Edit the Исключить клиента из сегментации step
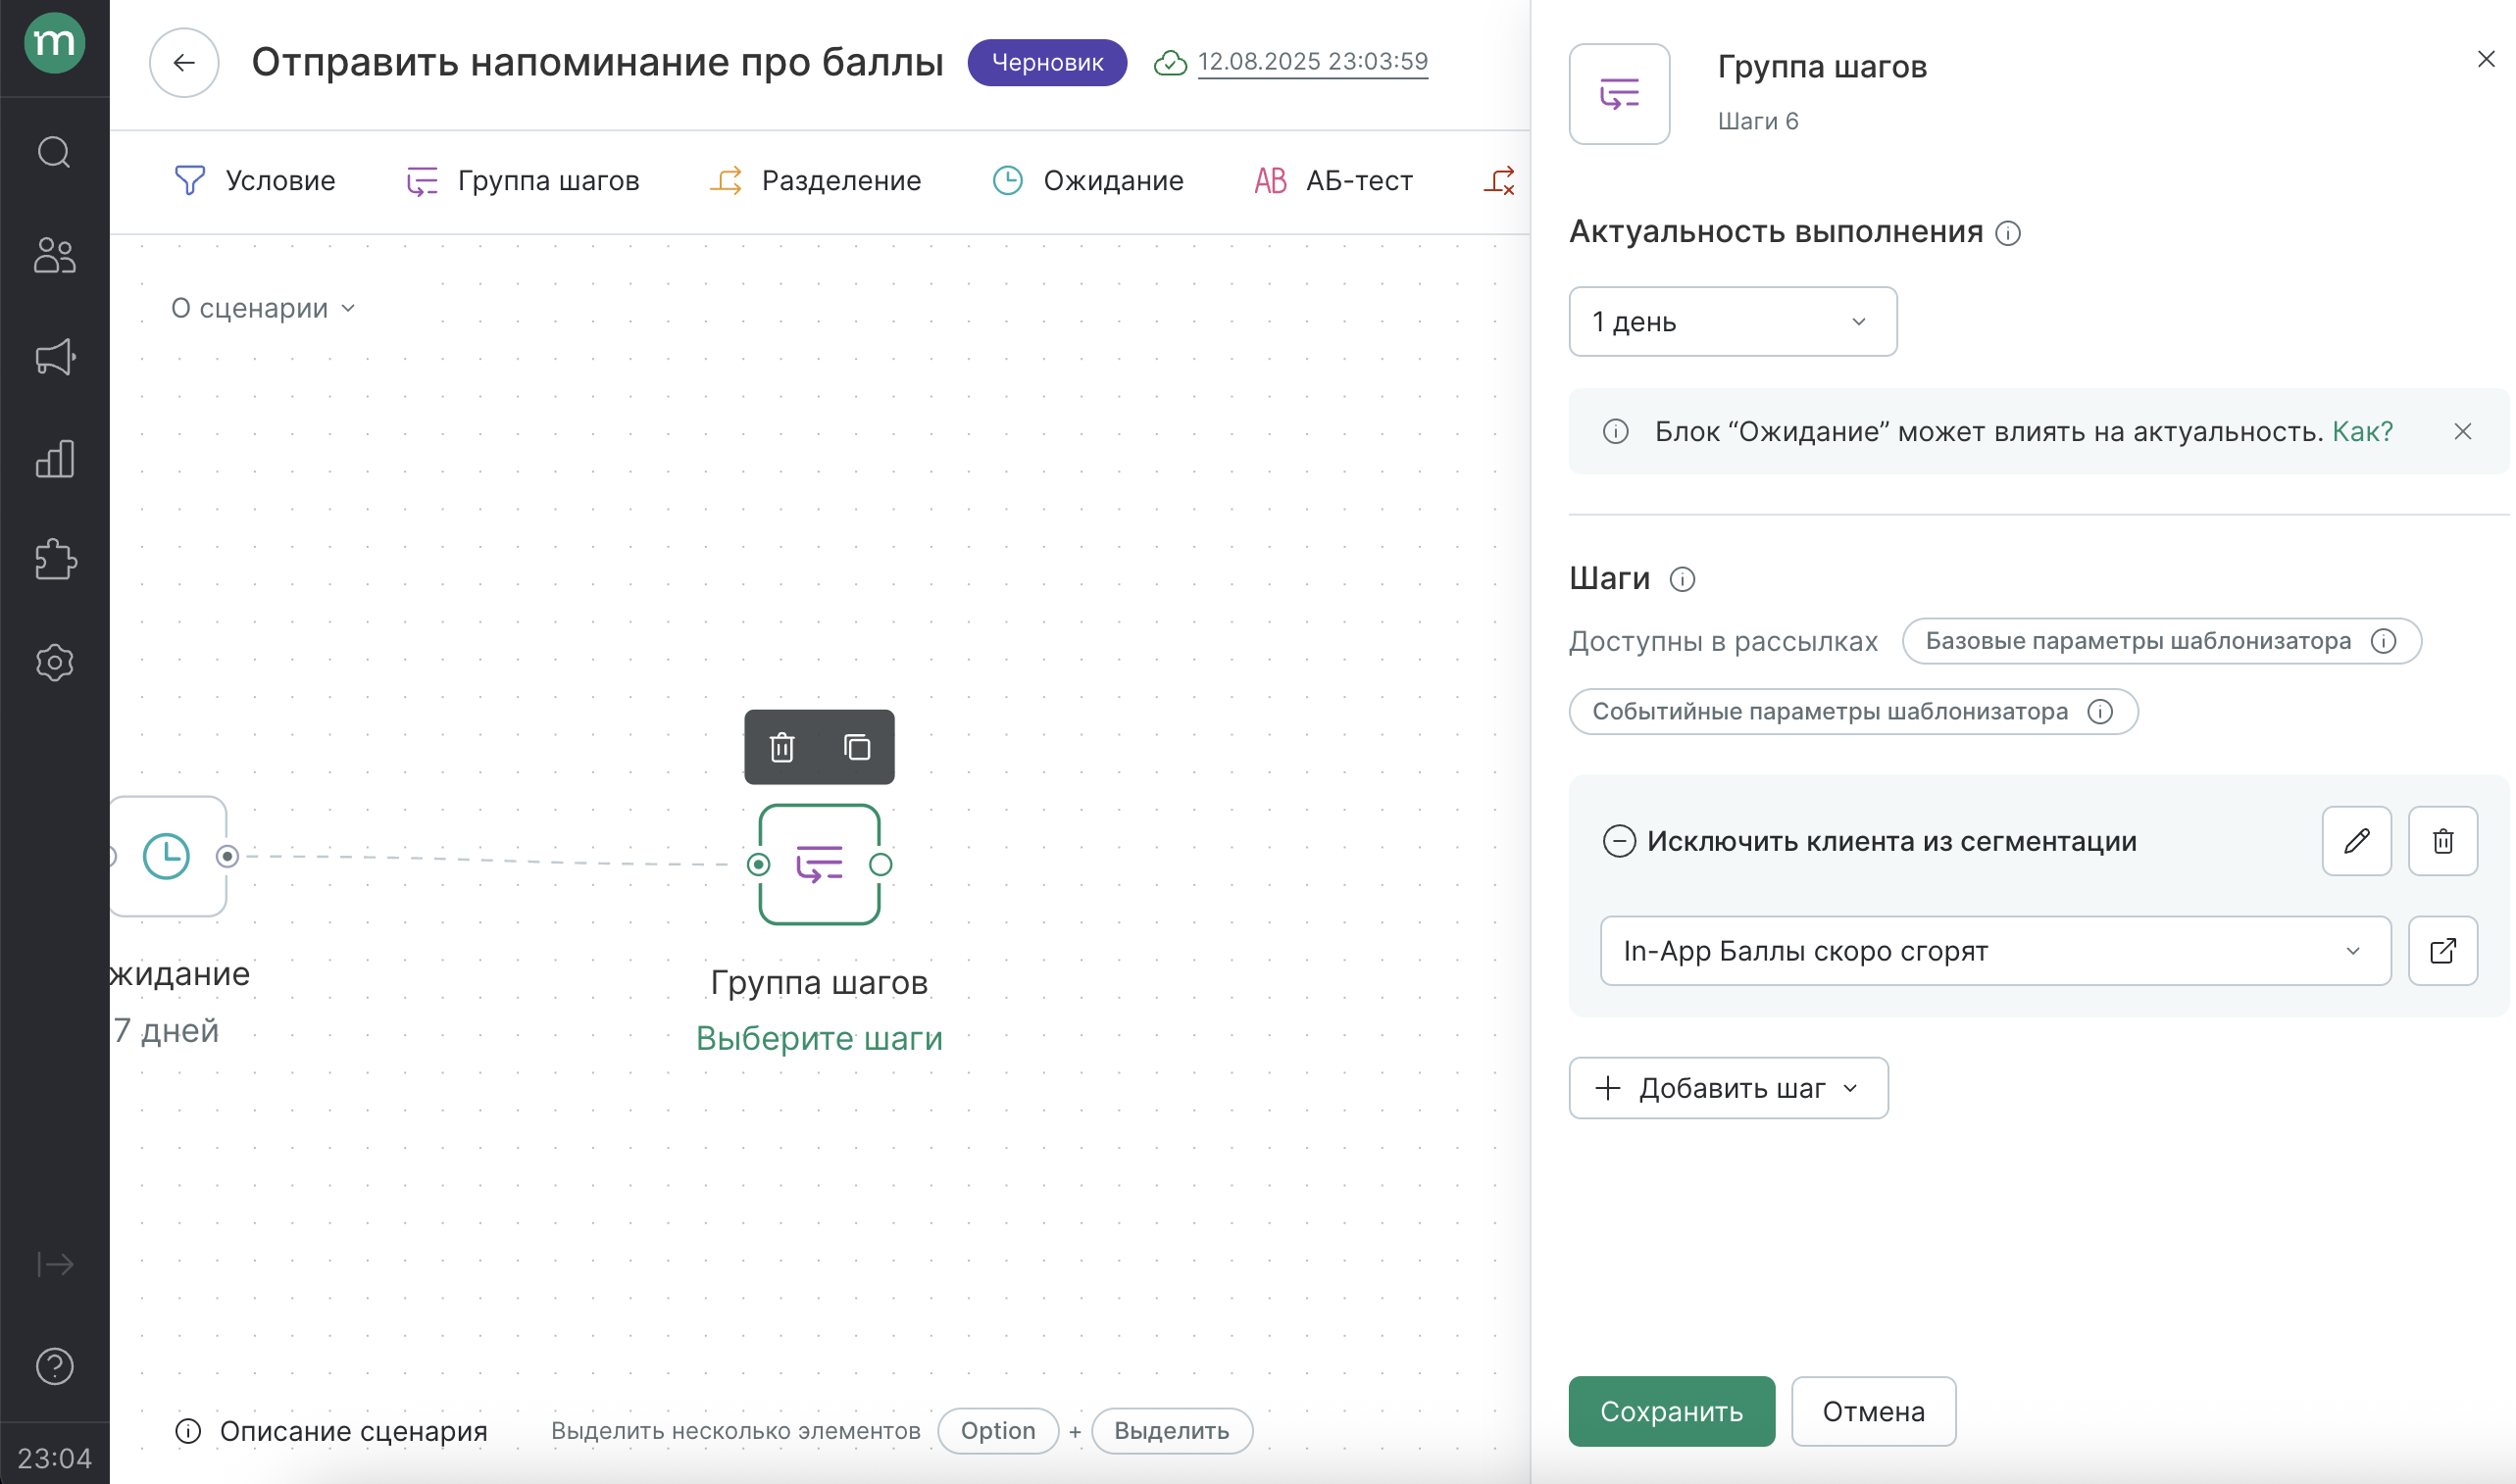This screenshot has width=2516, height=1484. point(2356,841)
